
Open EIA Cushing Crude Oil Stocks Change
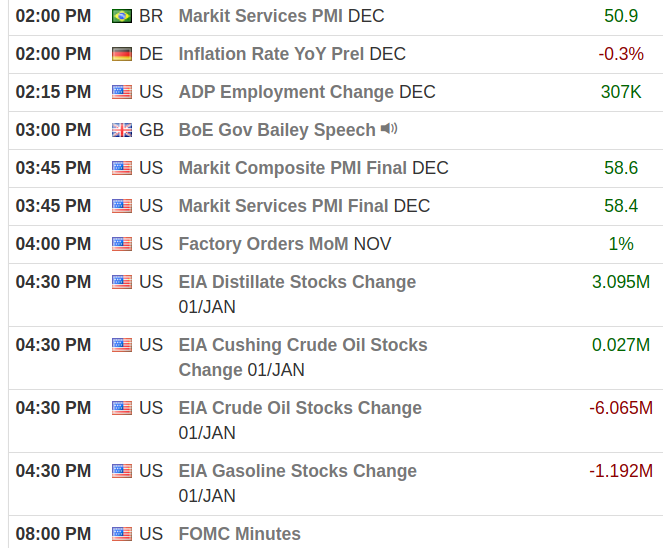(302, 345)
